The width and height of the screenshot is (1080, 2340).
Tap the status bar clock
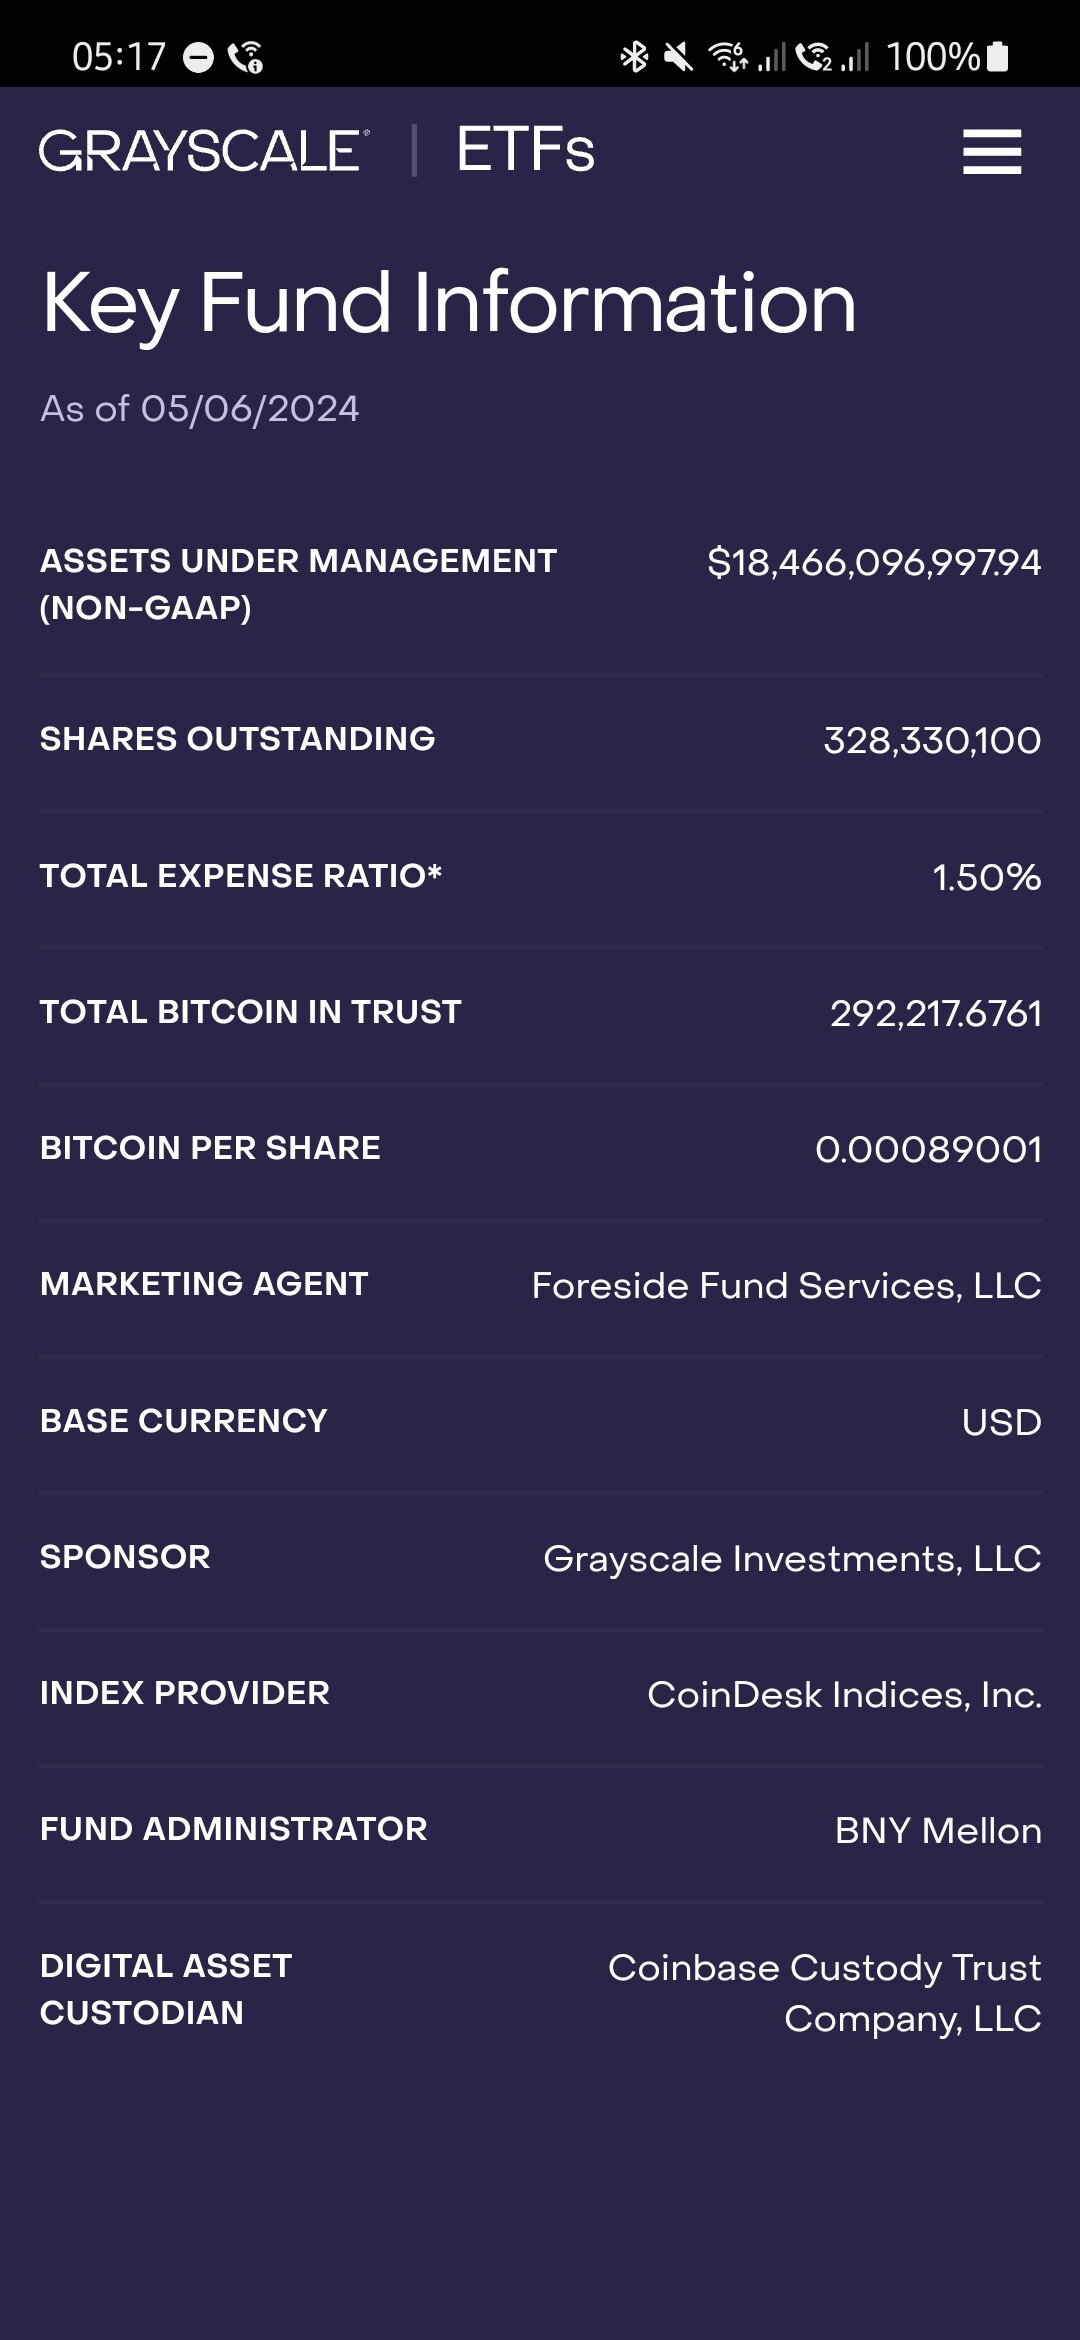pyautogui.click(x=118, y=57)
